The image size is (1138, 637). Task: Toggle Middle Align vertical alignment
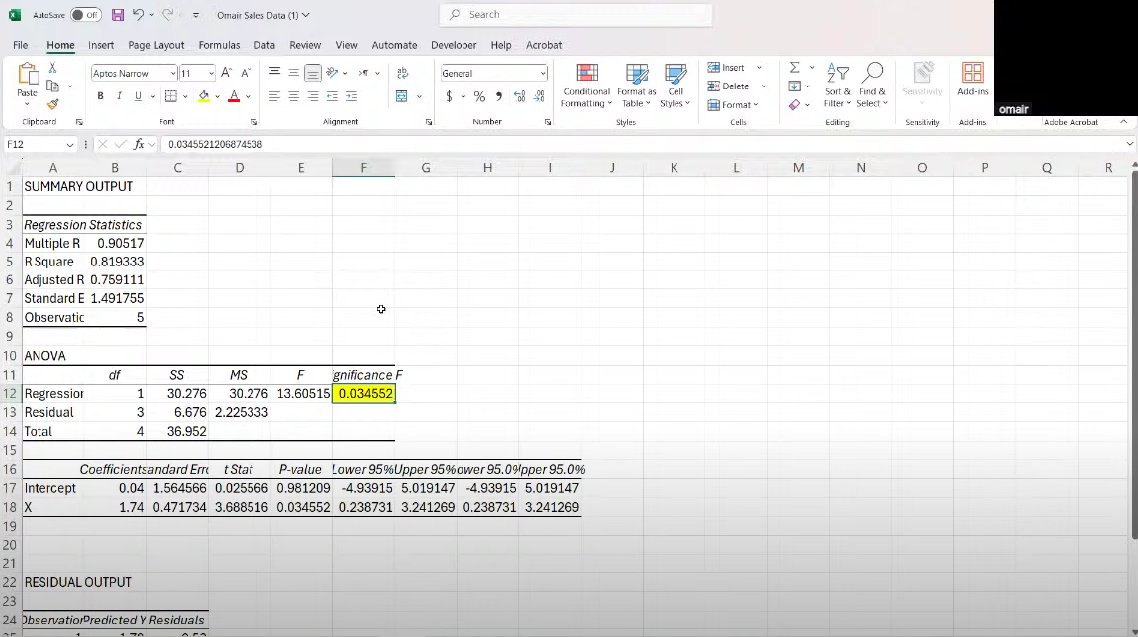[293, 73]
